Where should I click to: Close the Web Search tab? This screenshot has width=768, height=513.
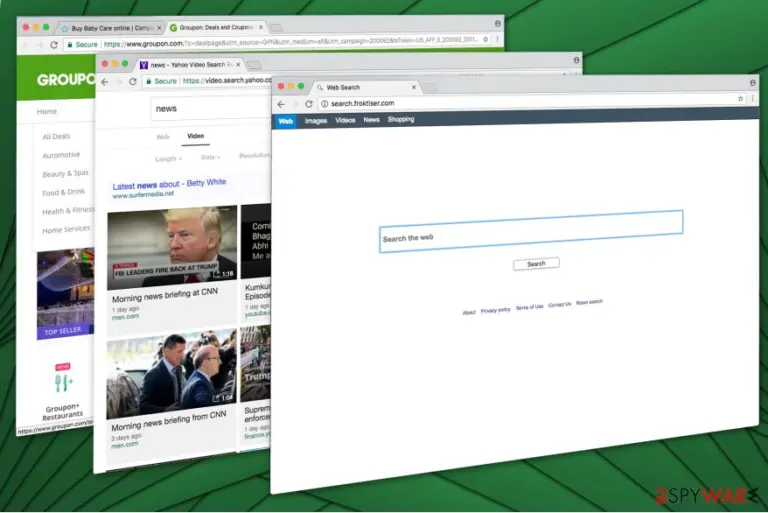point(414,87)
